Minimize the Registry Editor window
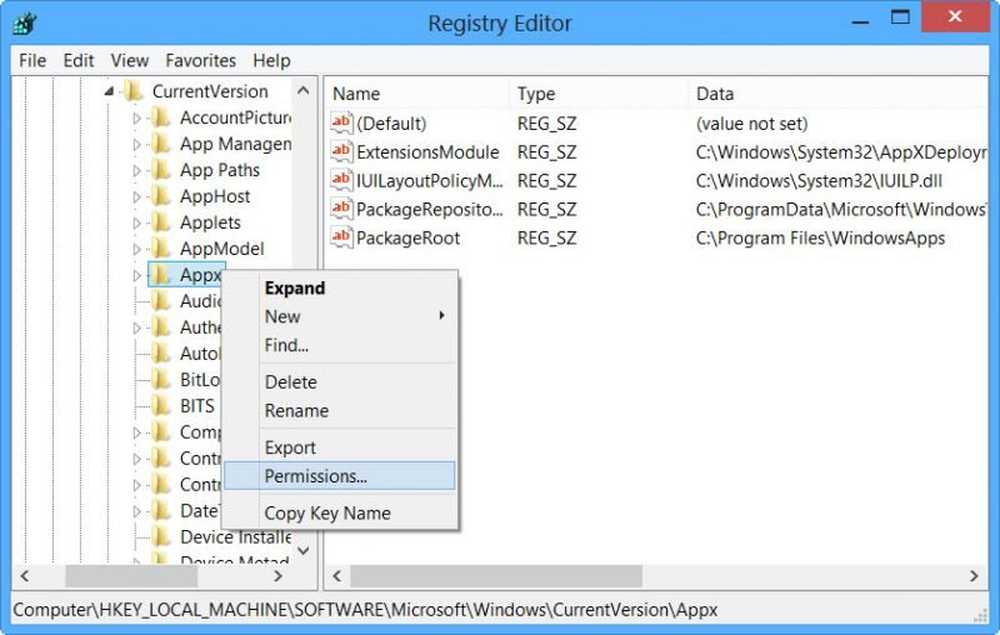Image resolution: width=1000 pixels, height=635 pixels. pyautogui.click(x=860, y=21)
